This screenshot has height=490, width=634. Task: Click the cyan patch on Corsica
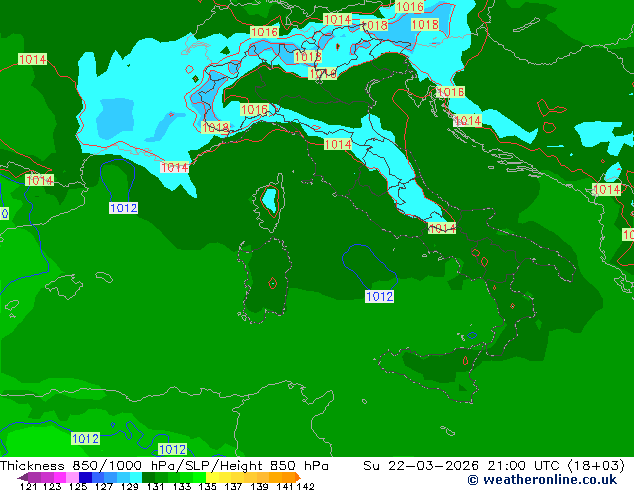(269, 201)
